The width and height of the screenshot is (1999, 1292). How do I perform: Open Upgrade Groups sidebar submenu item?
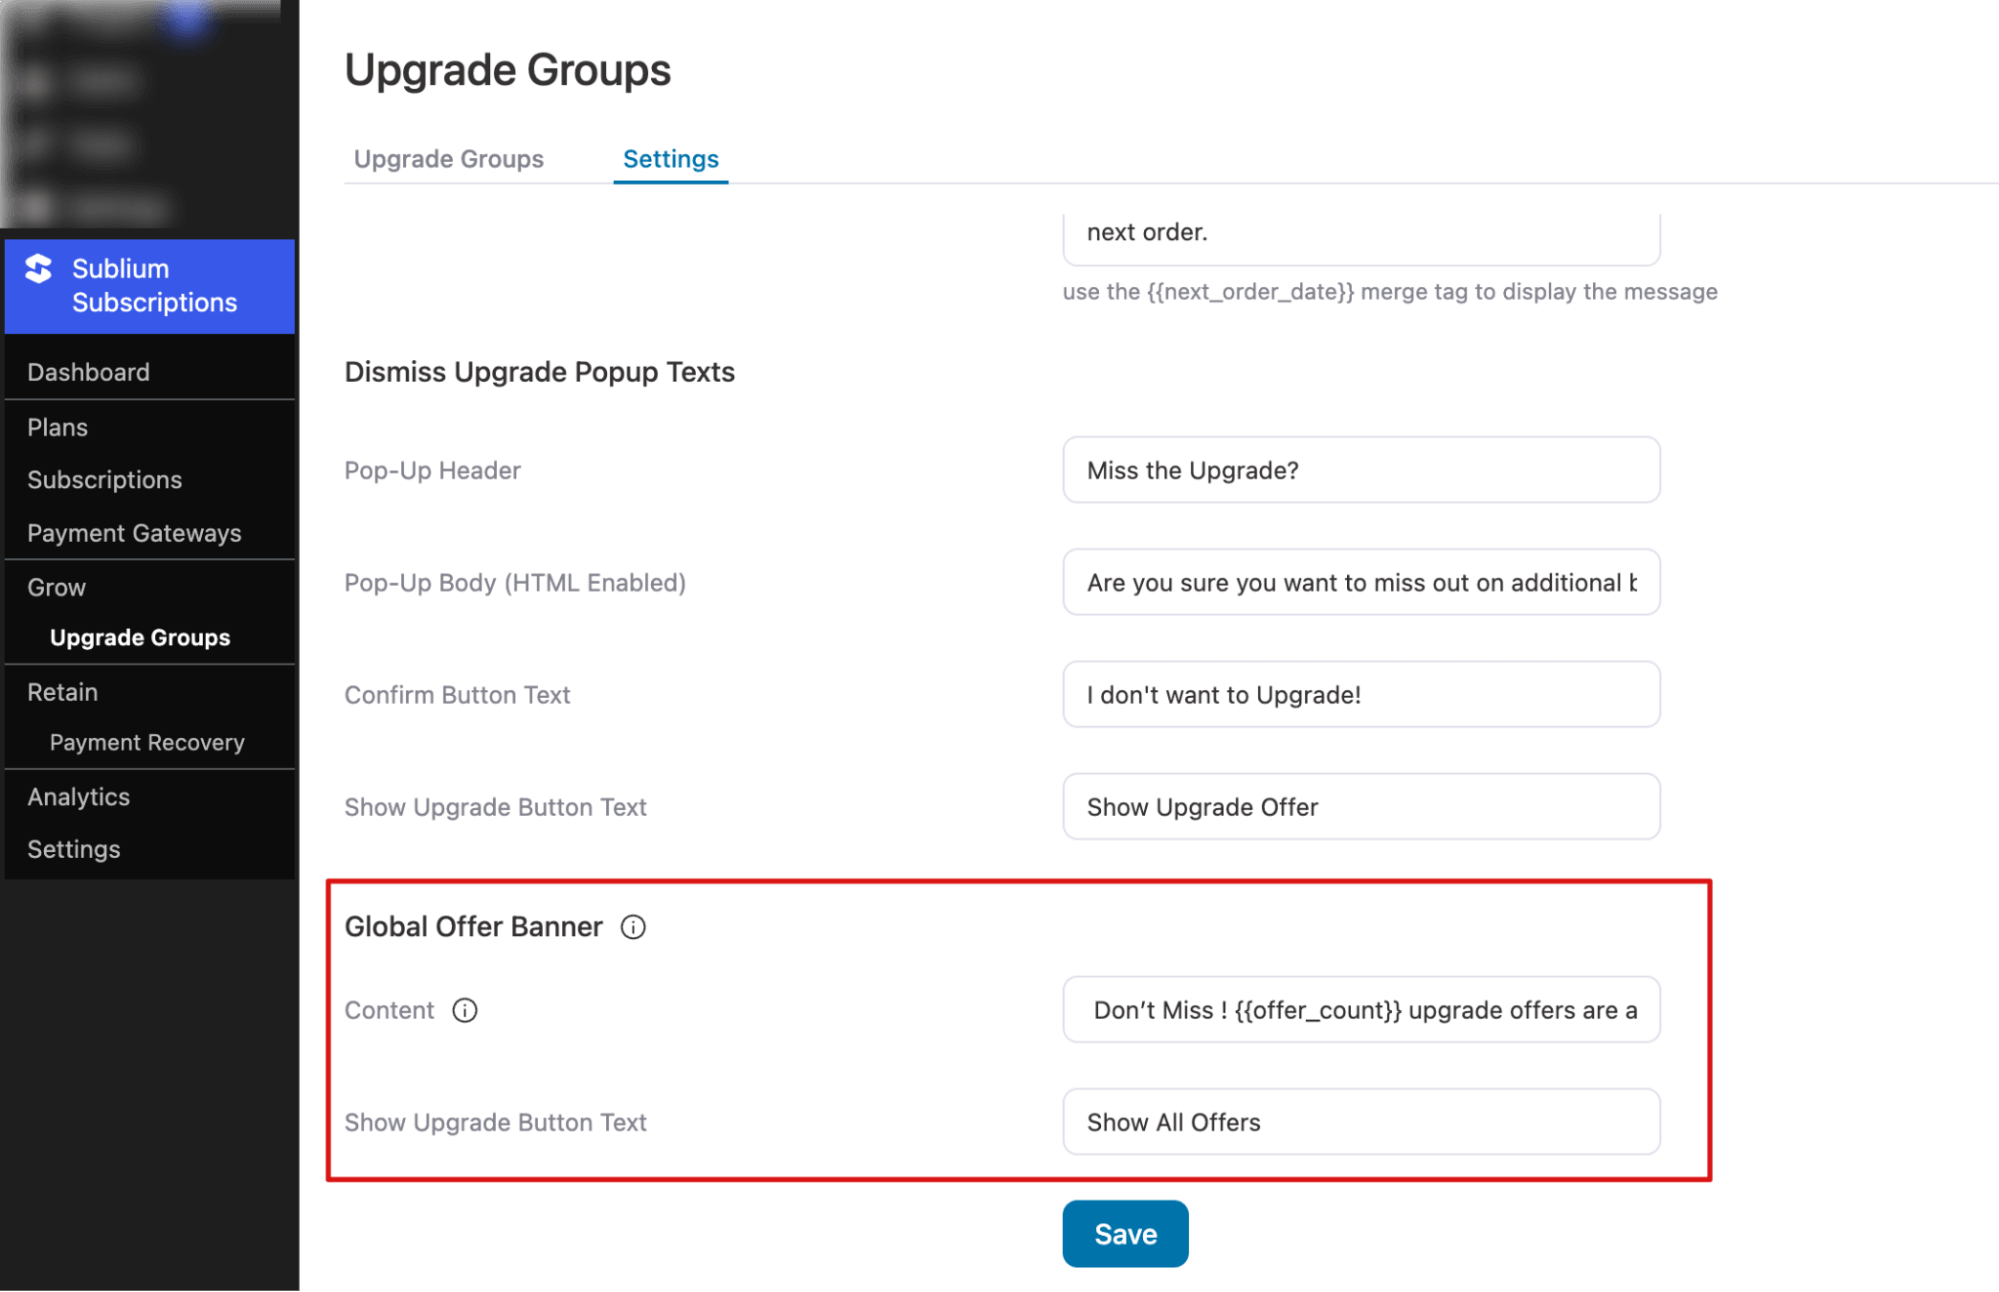coord(140,638)
